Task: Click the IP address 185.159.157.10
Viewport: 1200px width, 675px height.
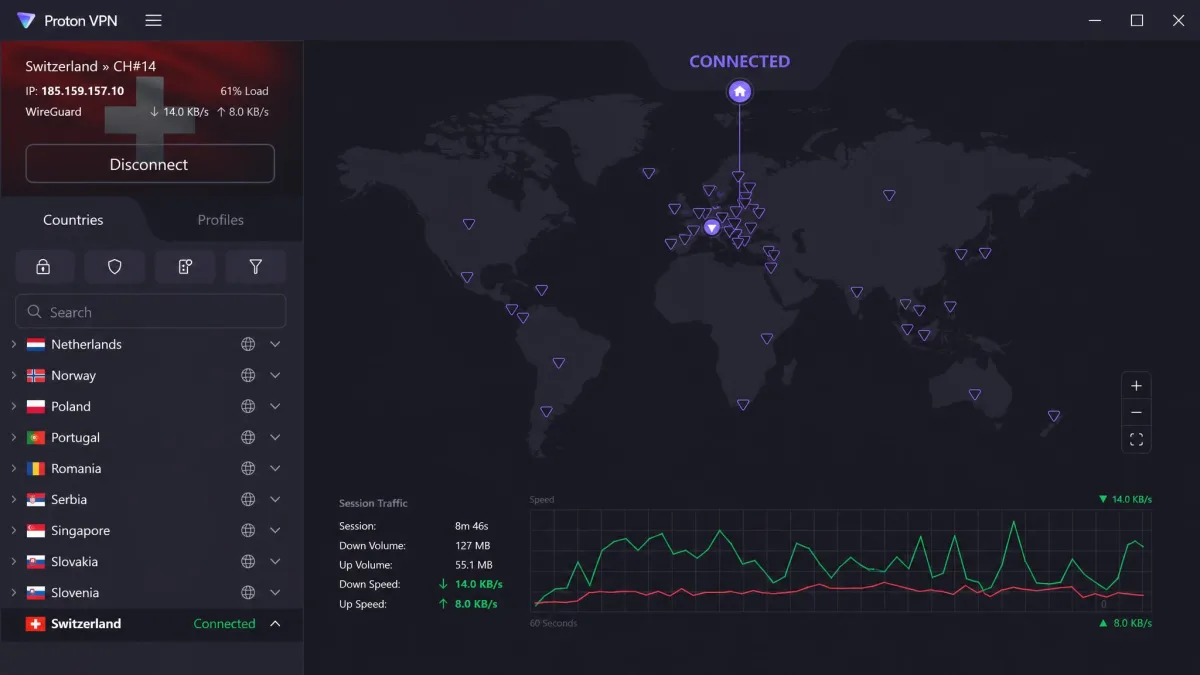Action: [x=82, y=90]
